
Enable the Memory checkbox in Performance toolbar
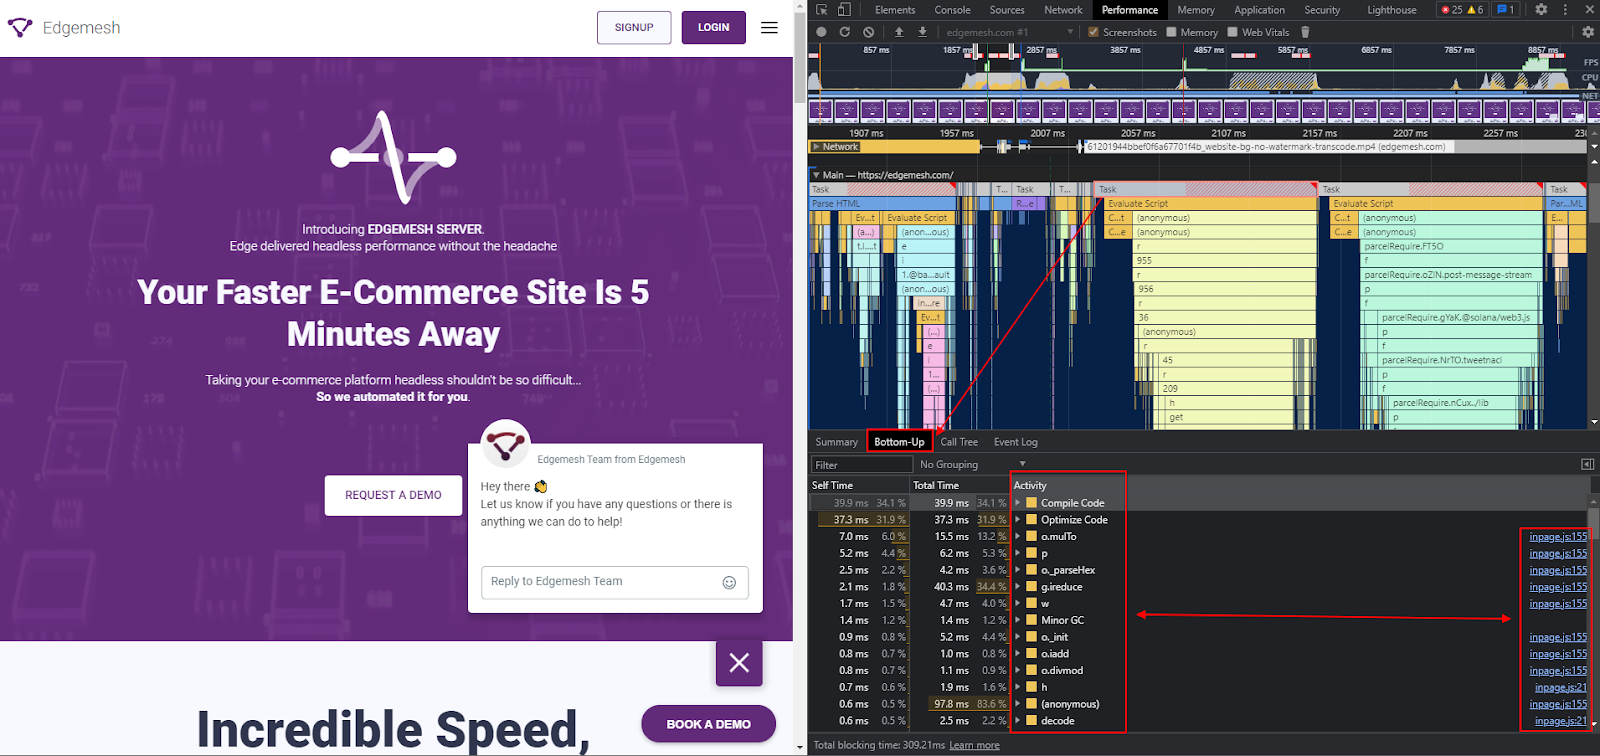1171,32
